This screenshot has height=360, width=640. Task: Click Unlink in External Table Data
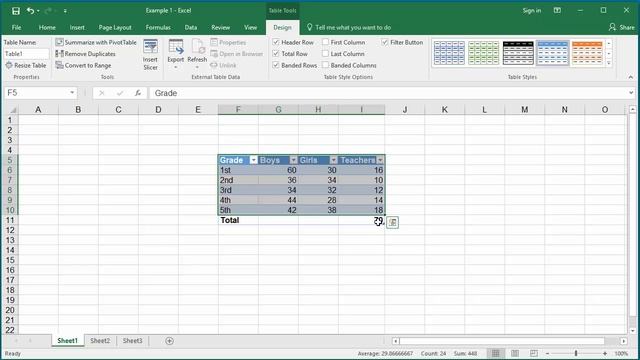tap(223, 65)
